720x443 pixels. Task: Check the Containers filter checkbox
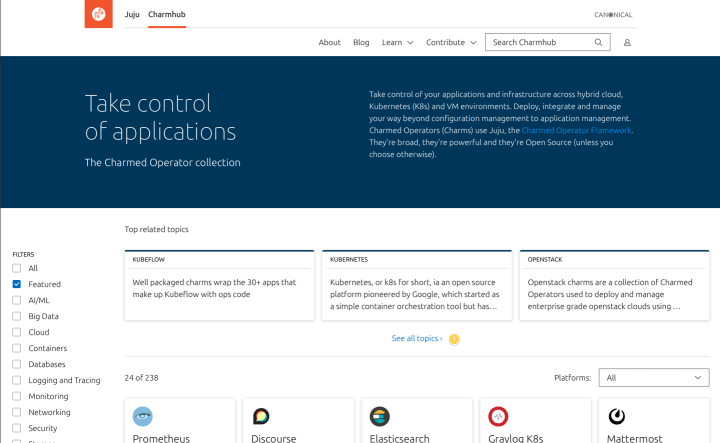pyautogui.click(x=17, y=348)
